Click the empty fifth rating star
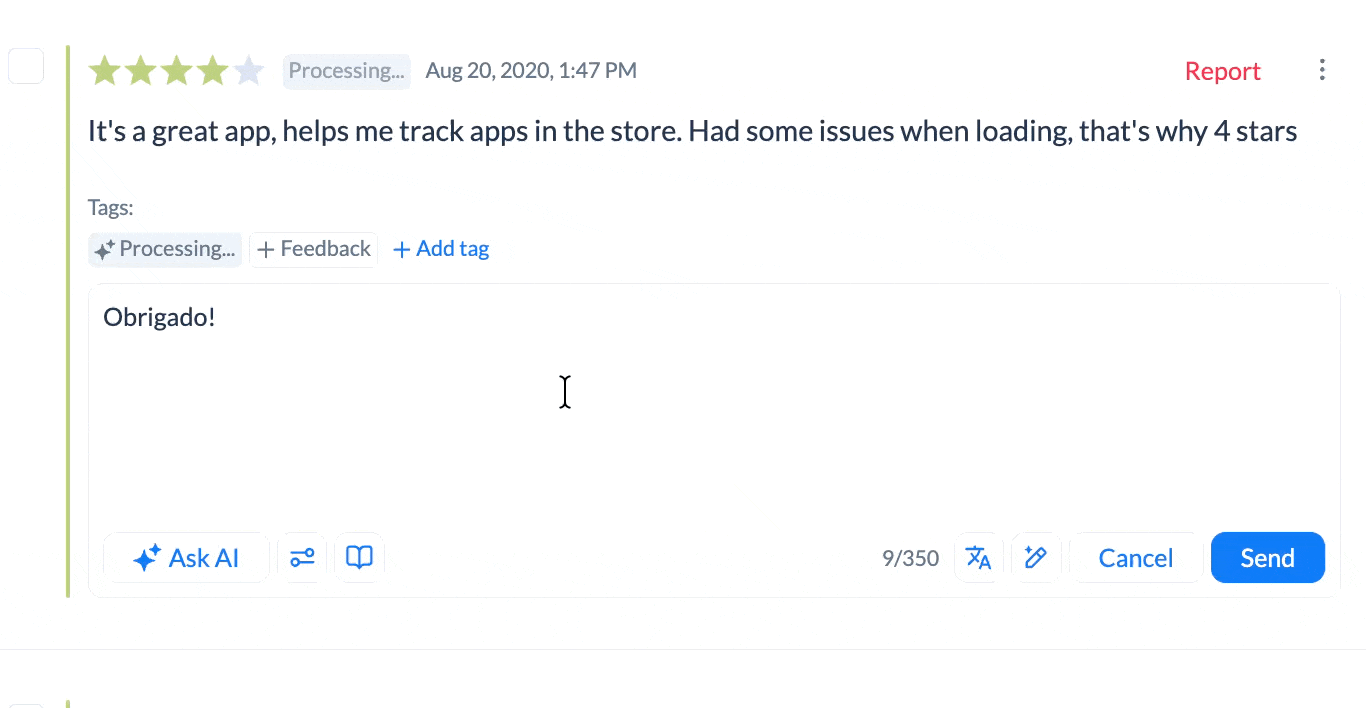Screen dimensions: 1366x708 pyautogui.click(x=248, y=71)
